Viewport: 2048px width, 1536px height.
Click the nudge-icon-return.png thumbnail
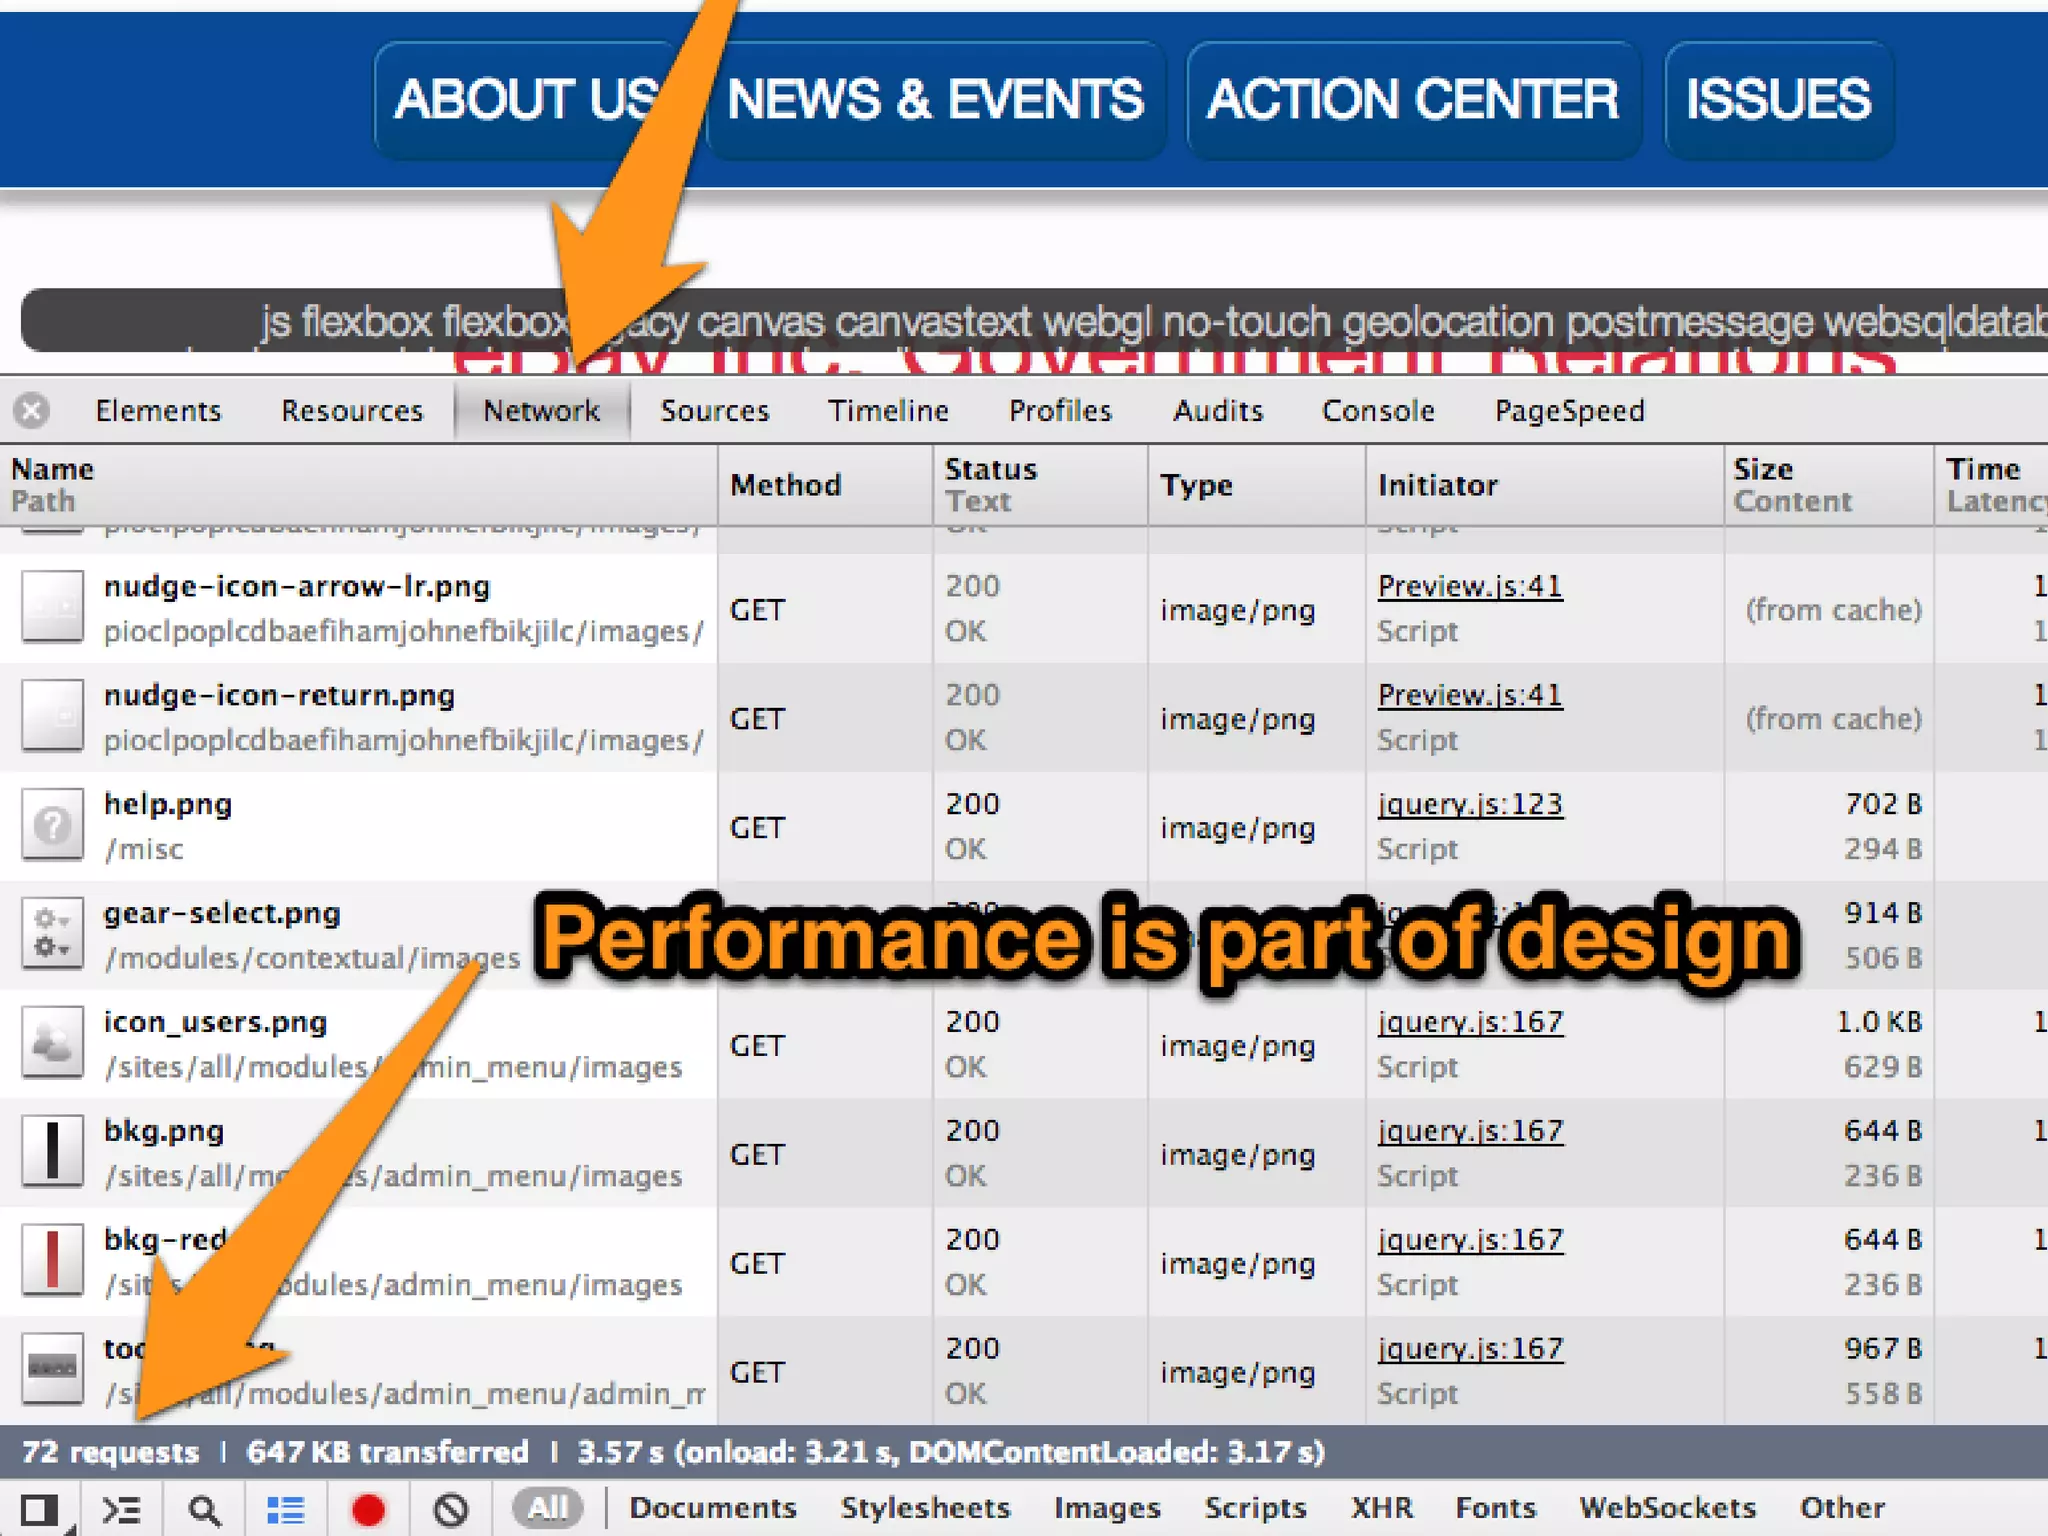(x=52, y=717)
